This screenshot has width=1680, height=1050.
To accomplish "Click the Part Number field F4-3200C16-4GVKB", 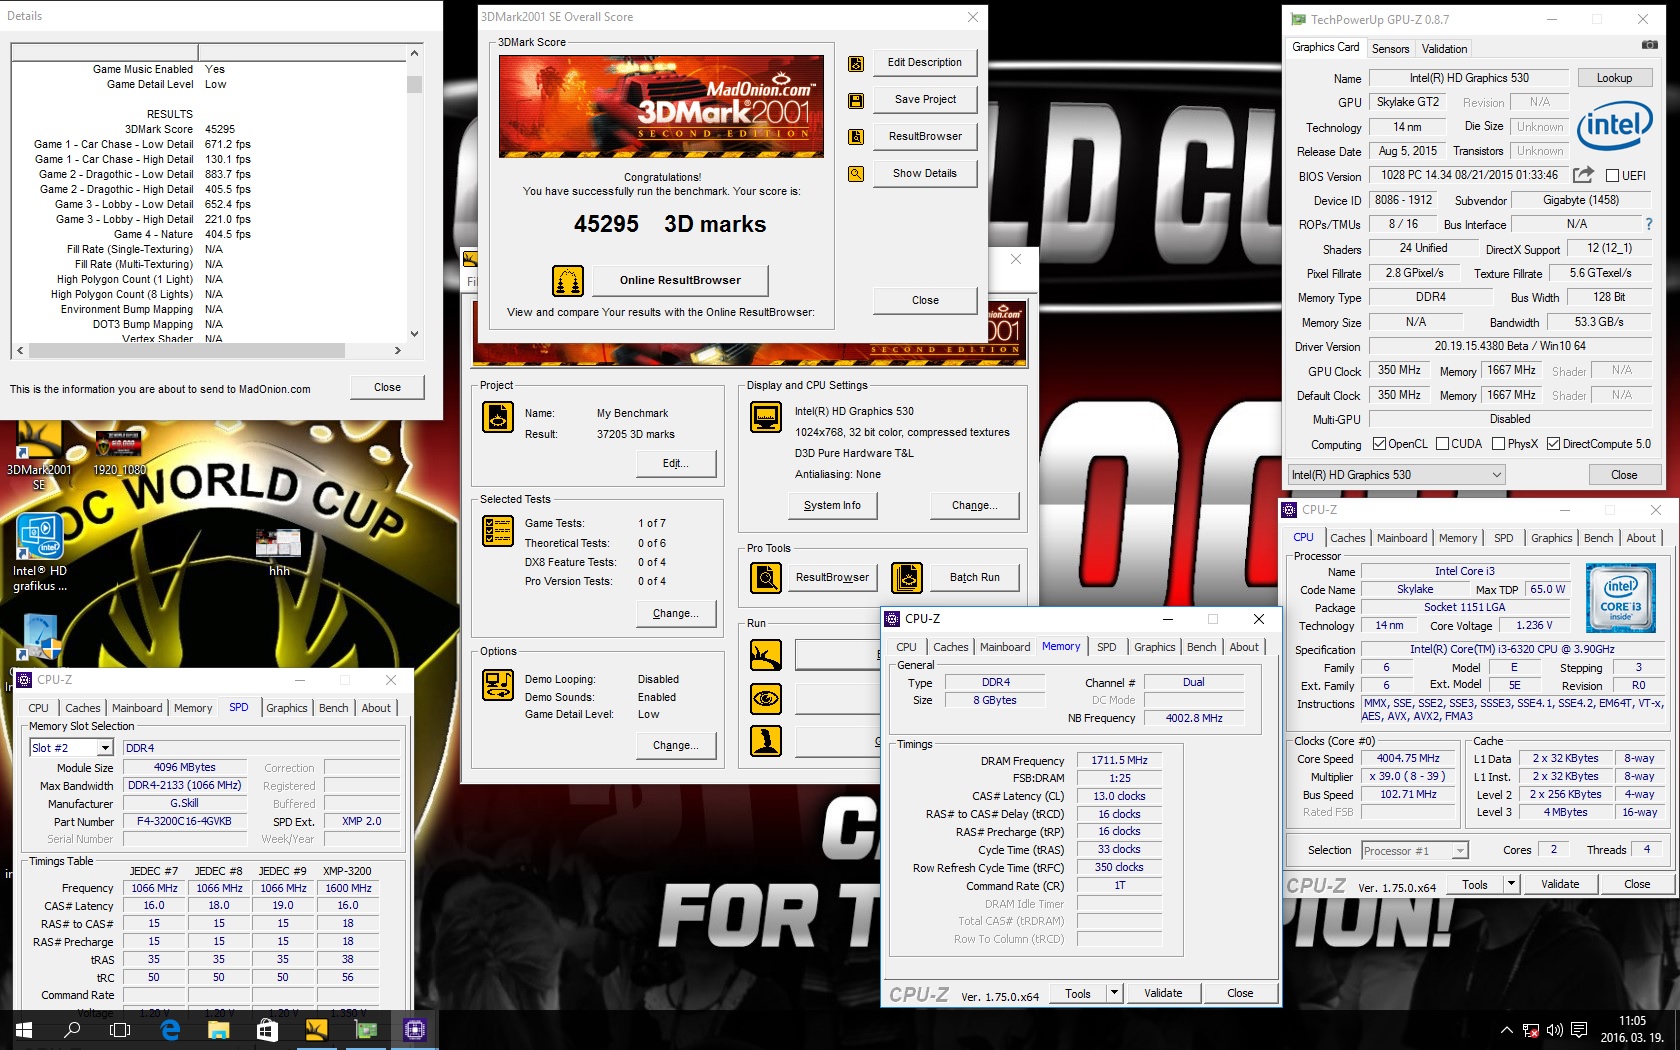I will [x=184, y=822].
